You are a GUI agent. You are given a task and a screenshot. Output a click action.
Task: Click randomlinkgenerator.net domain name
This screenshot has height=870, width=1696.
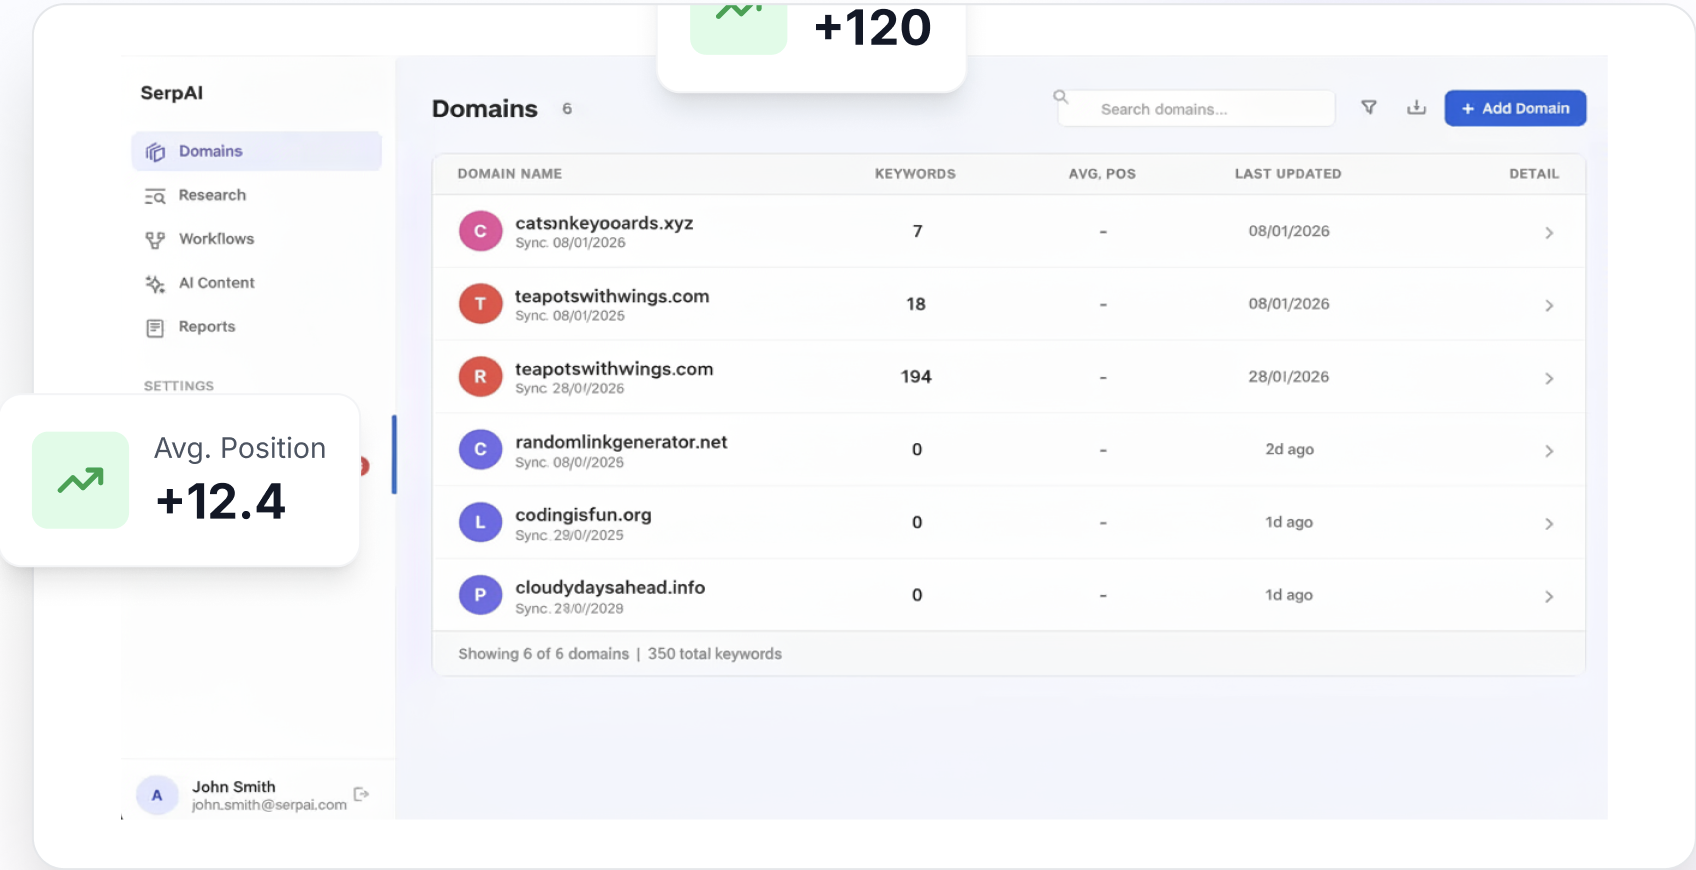[621, 442]
